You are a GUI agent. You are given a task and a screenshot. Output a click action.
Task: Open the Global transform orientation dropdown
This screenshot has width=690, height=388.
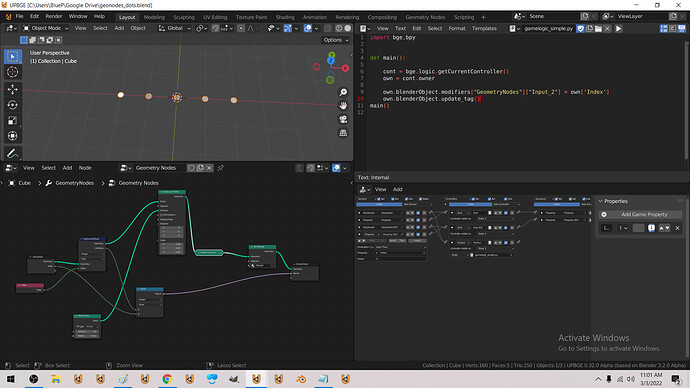pos(175,28)
